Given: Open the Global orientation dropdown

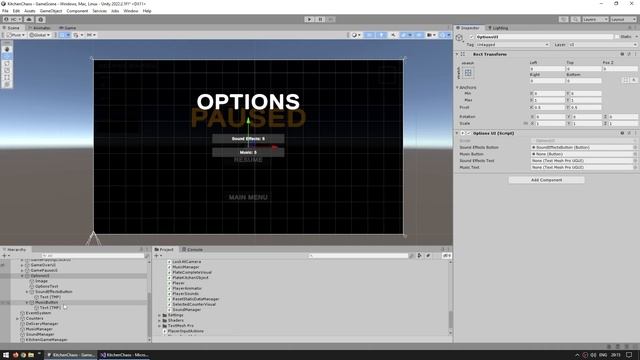Looking at the screenshot, I should click(40, 35).
